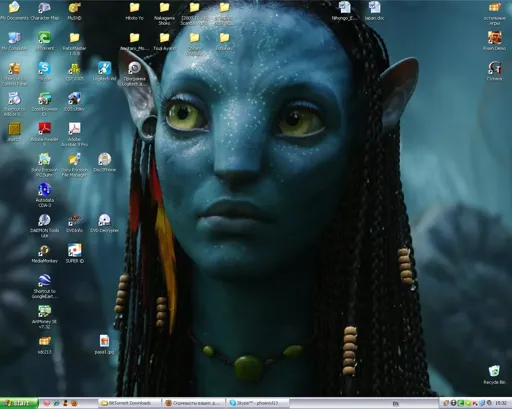The width and height of the screenshot is (512, 409).
Task: Select the Nakagawa Shoko folder
Action: [x=164, y=13]
